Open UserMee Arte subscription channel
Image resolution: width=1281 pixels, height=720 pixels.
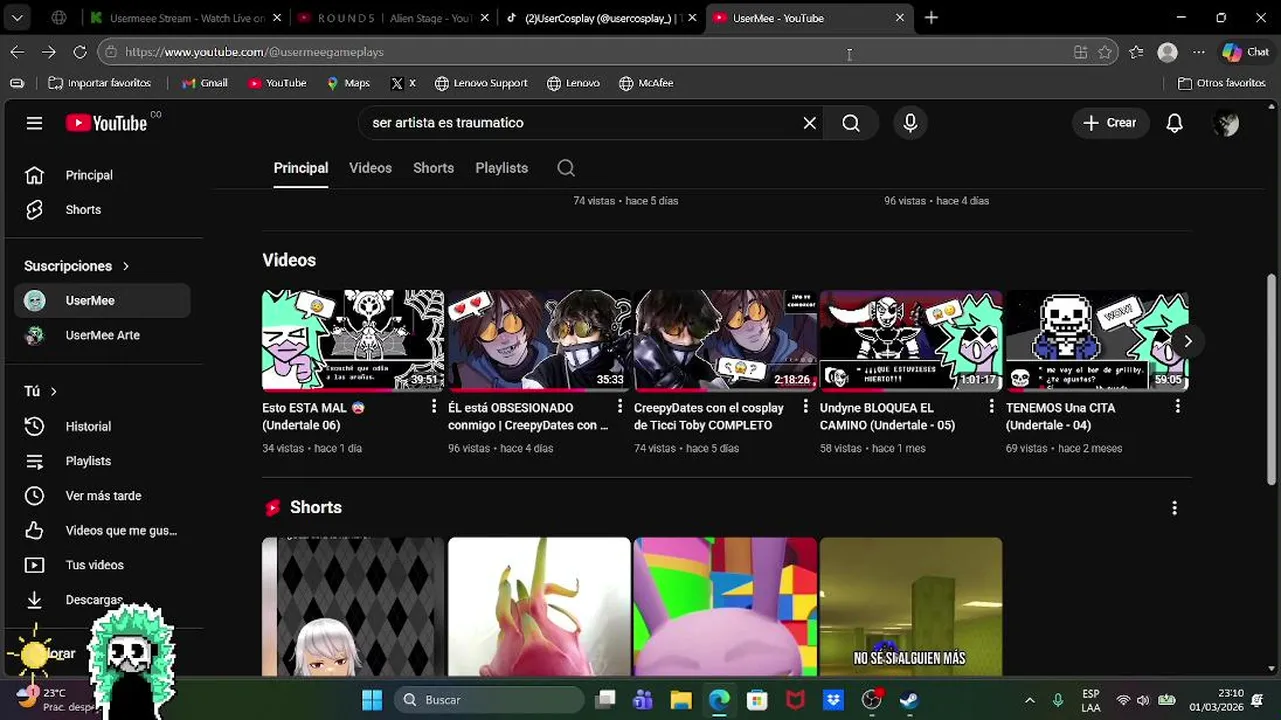coord(102,335)
